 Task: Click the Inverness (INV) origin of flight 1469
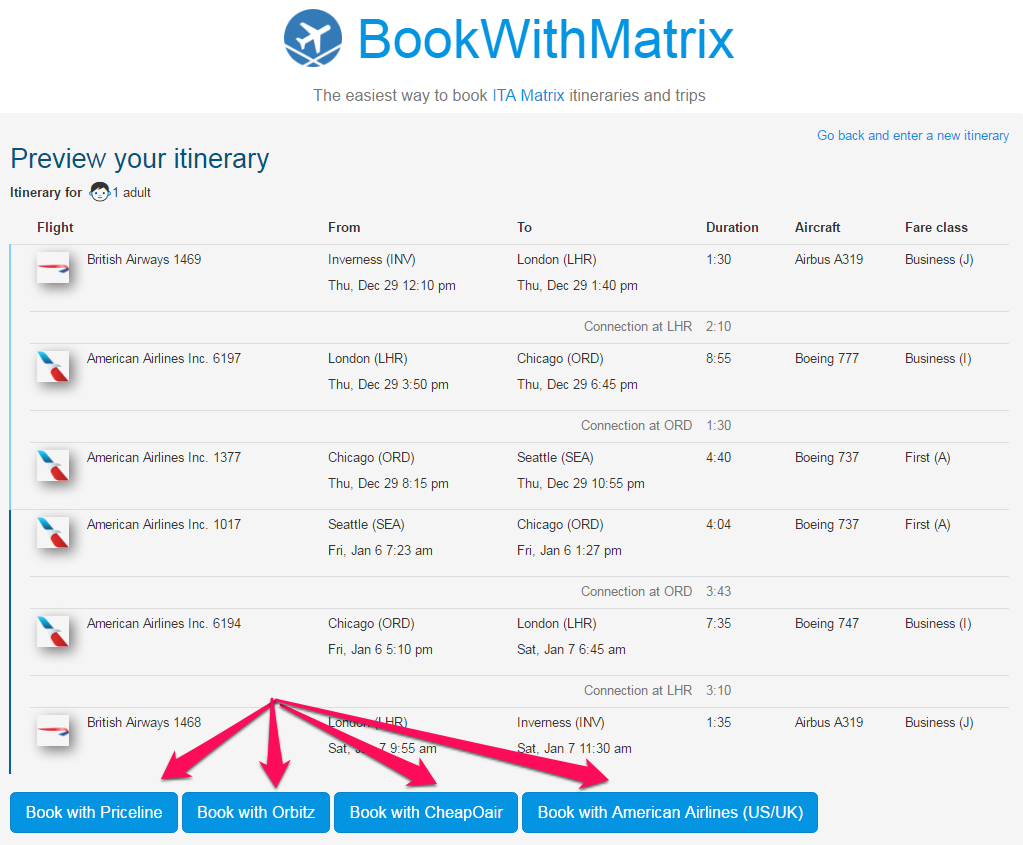point(372,259)
